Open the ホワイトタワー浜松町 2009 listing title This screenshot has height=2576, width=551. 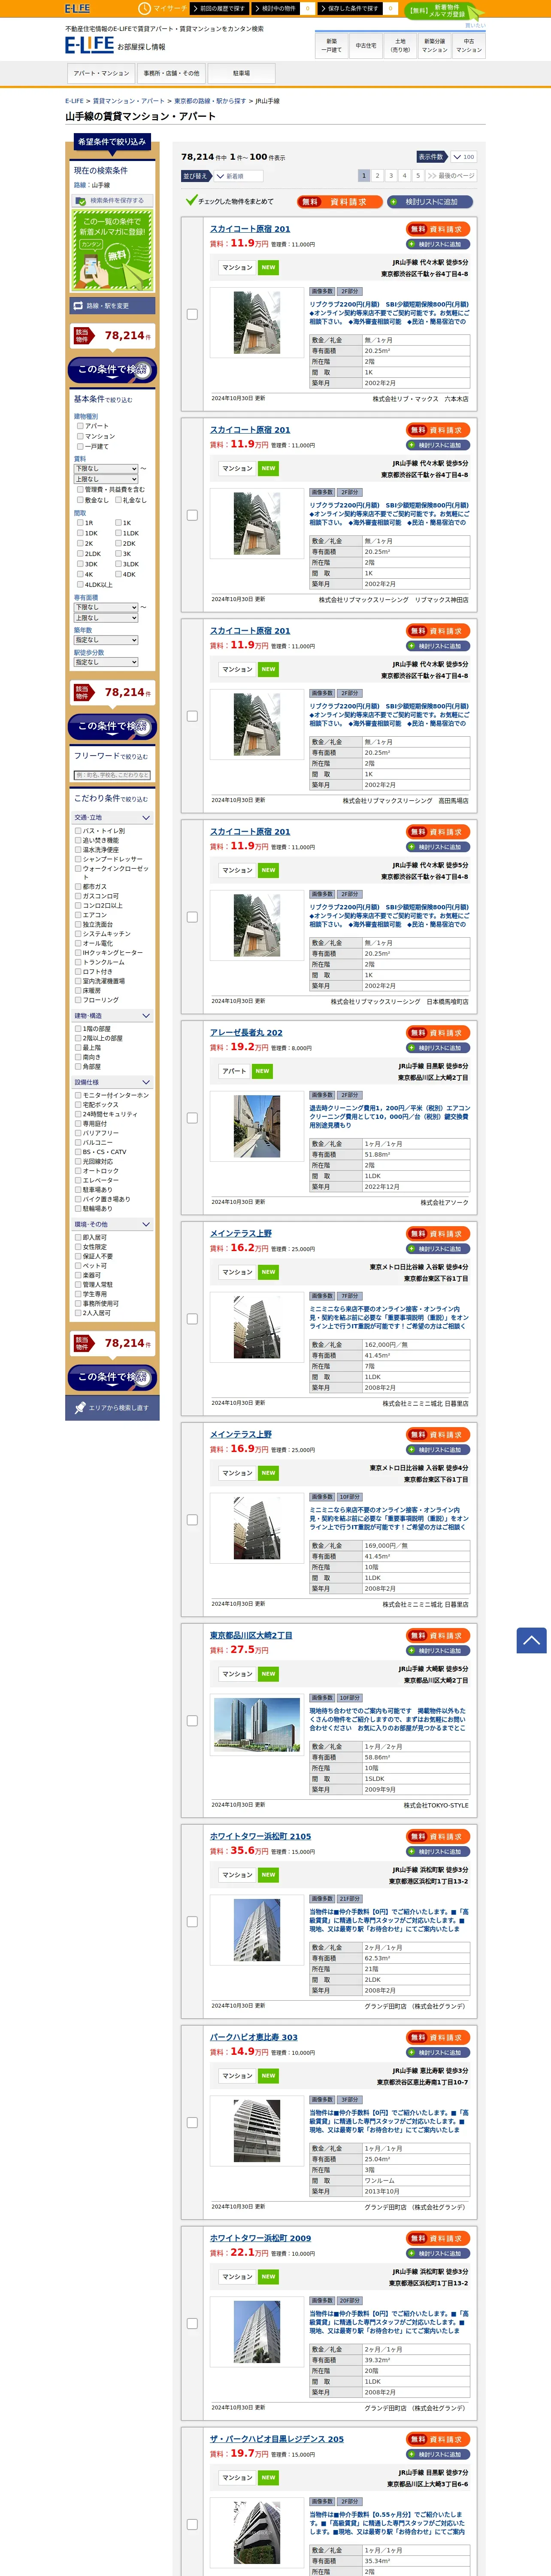[260, 2238]
